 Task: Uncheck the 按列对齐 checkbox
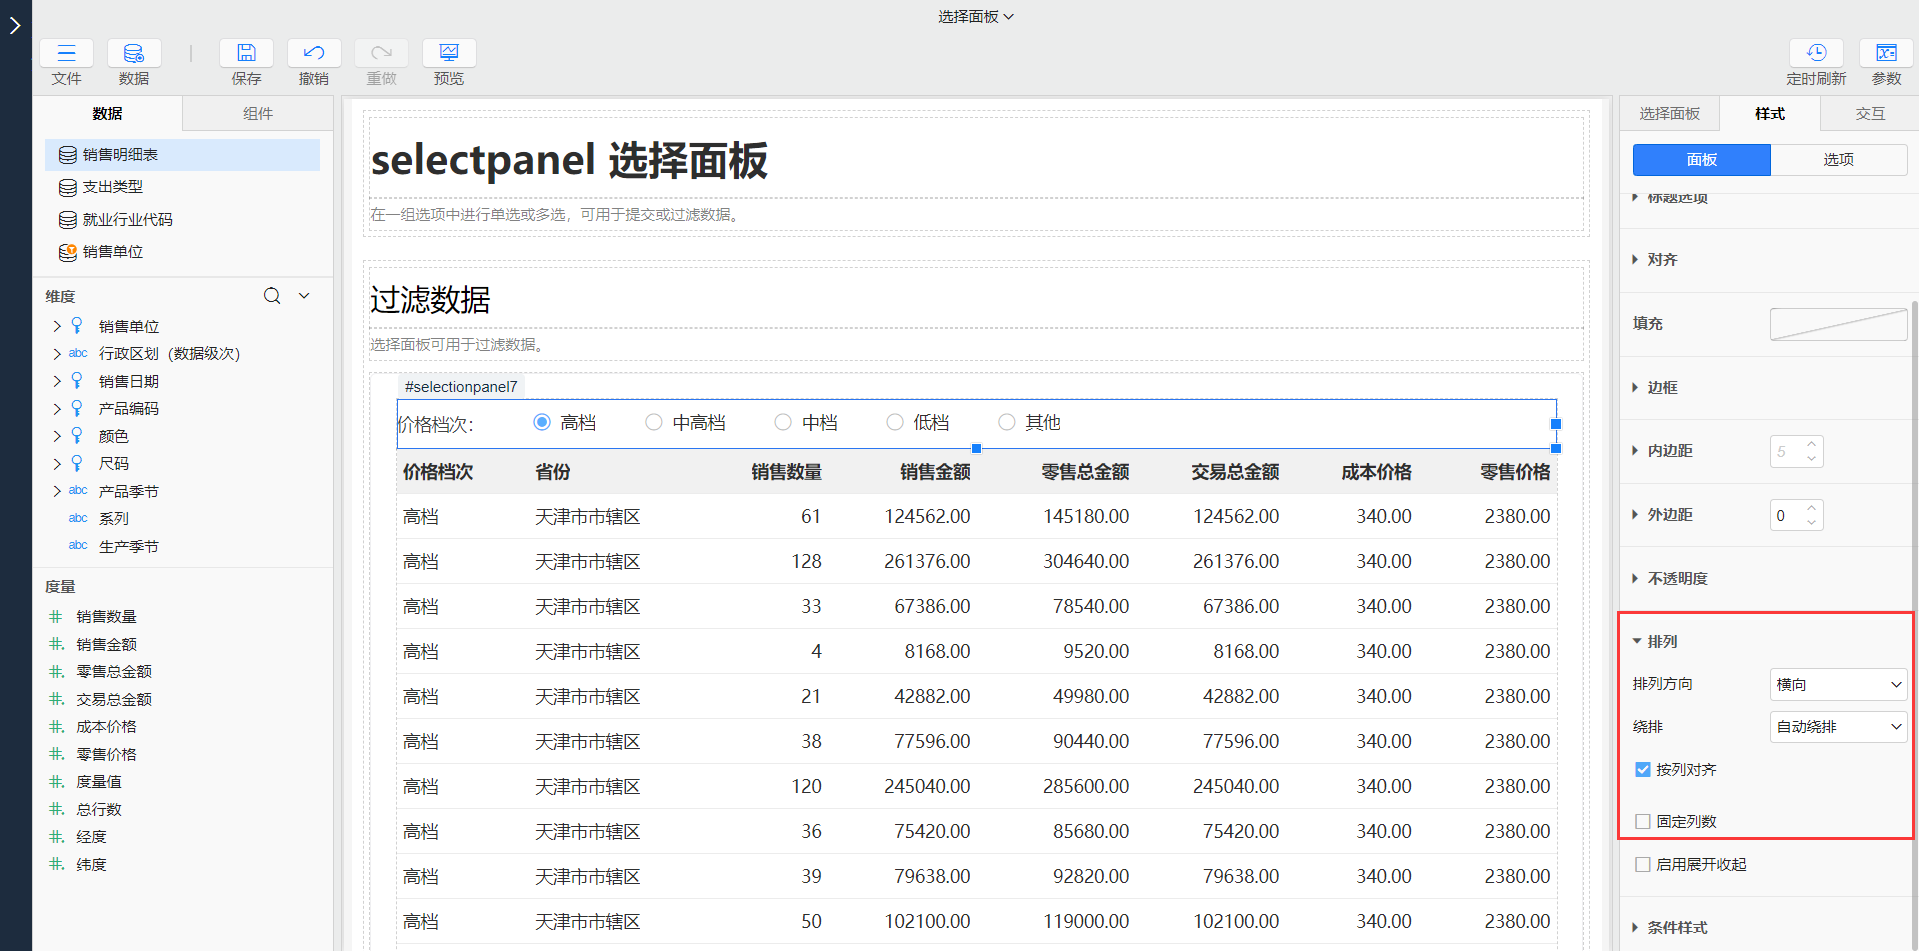tap(1643, 770)
